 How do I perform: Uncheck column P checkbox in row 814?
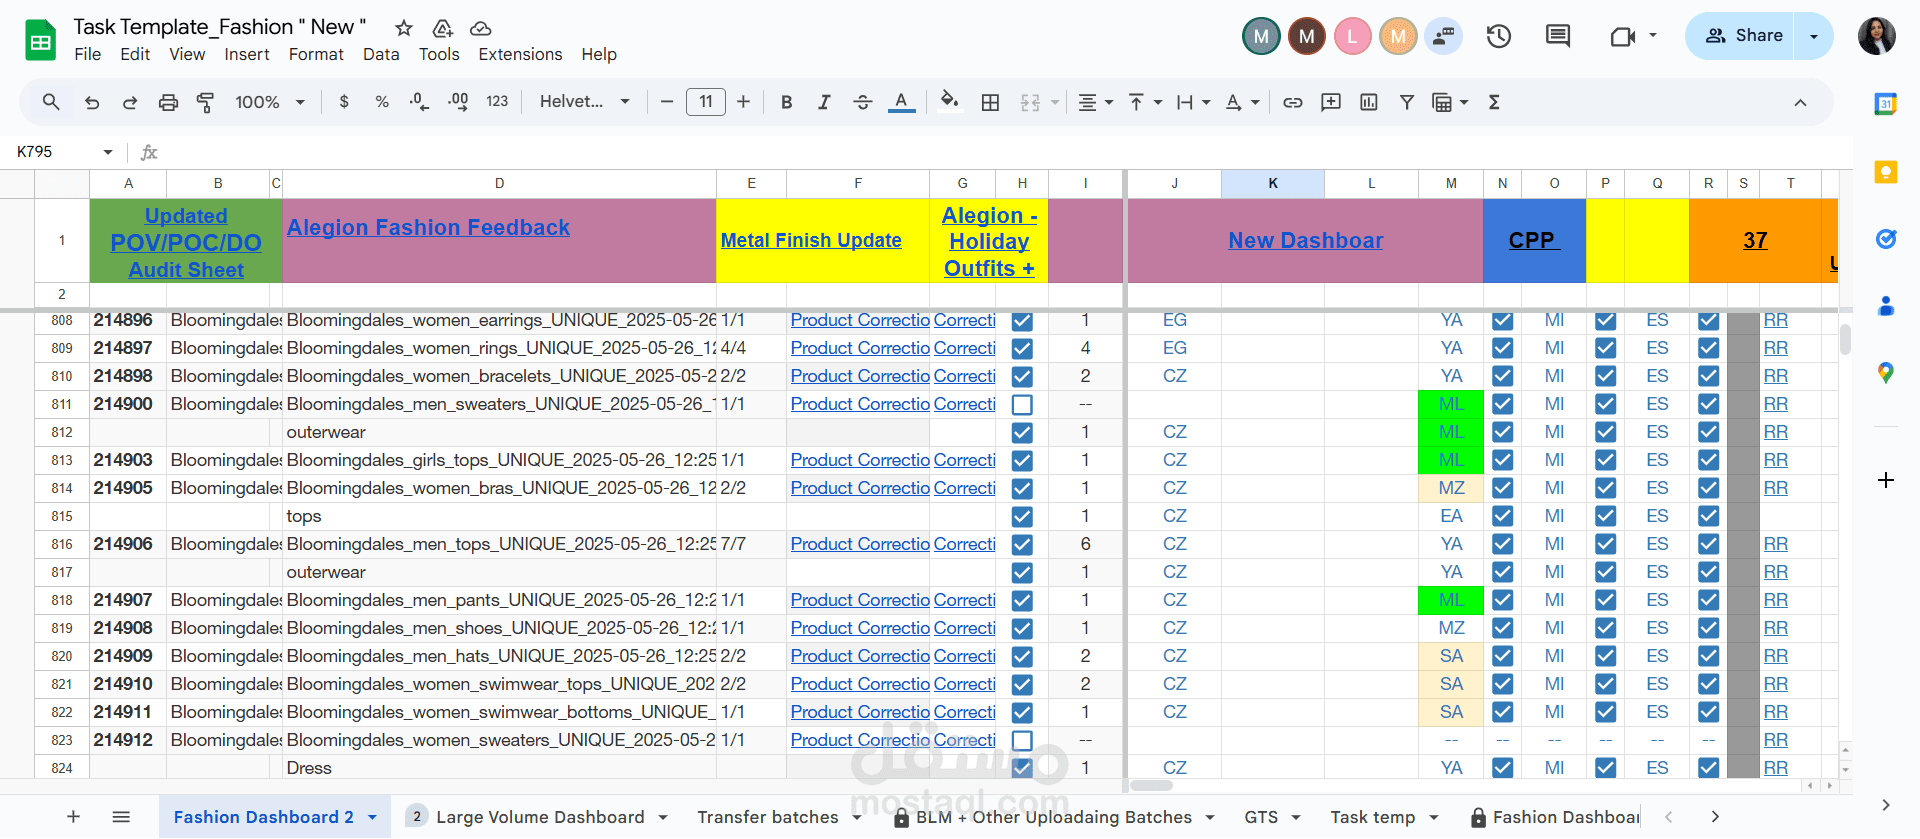coord(1606,489)
